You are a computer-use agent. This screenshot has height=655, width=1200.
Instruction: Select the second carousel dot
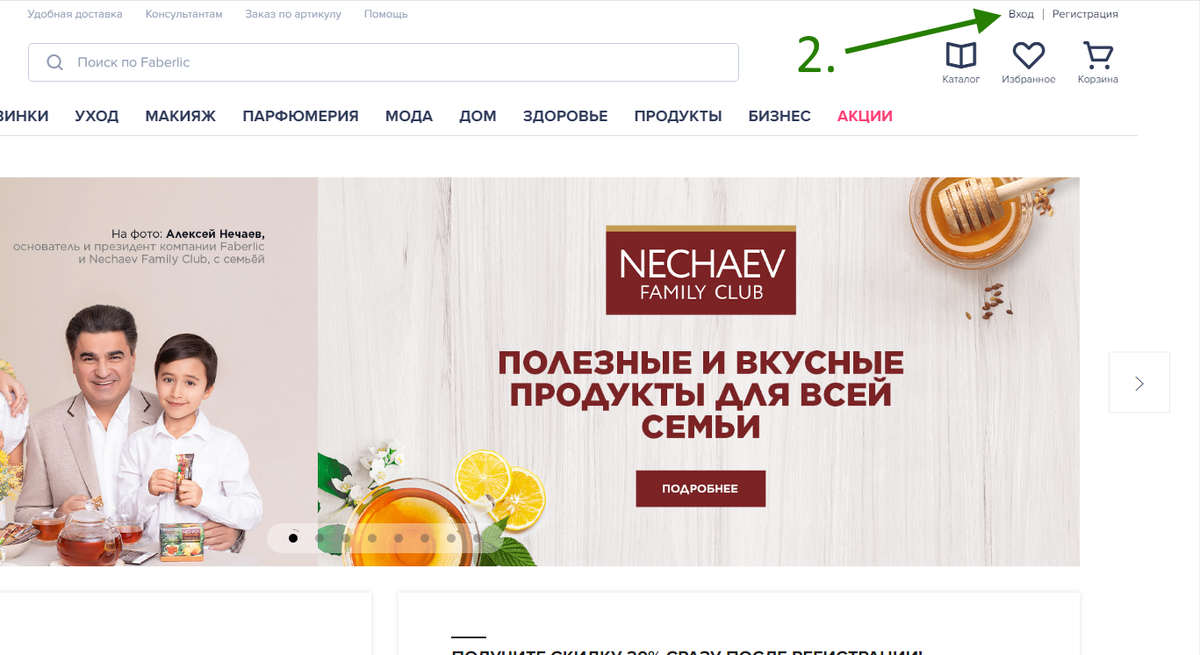[x=320, y=538]
